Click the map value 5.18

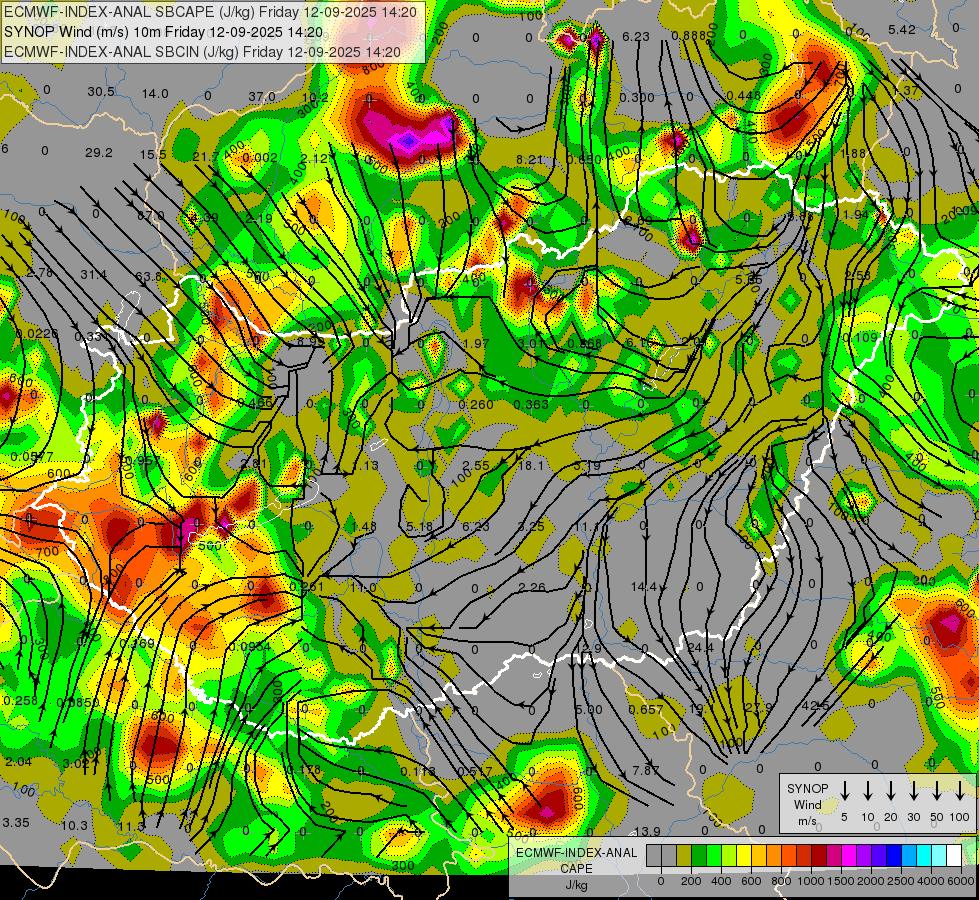click(420, 527)
